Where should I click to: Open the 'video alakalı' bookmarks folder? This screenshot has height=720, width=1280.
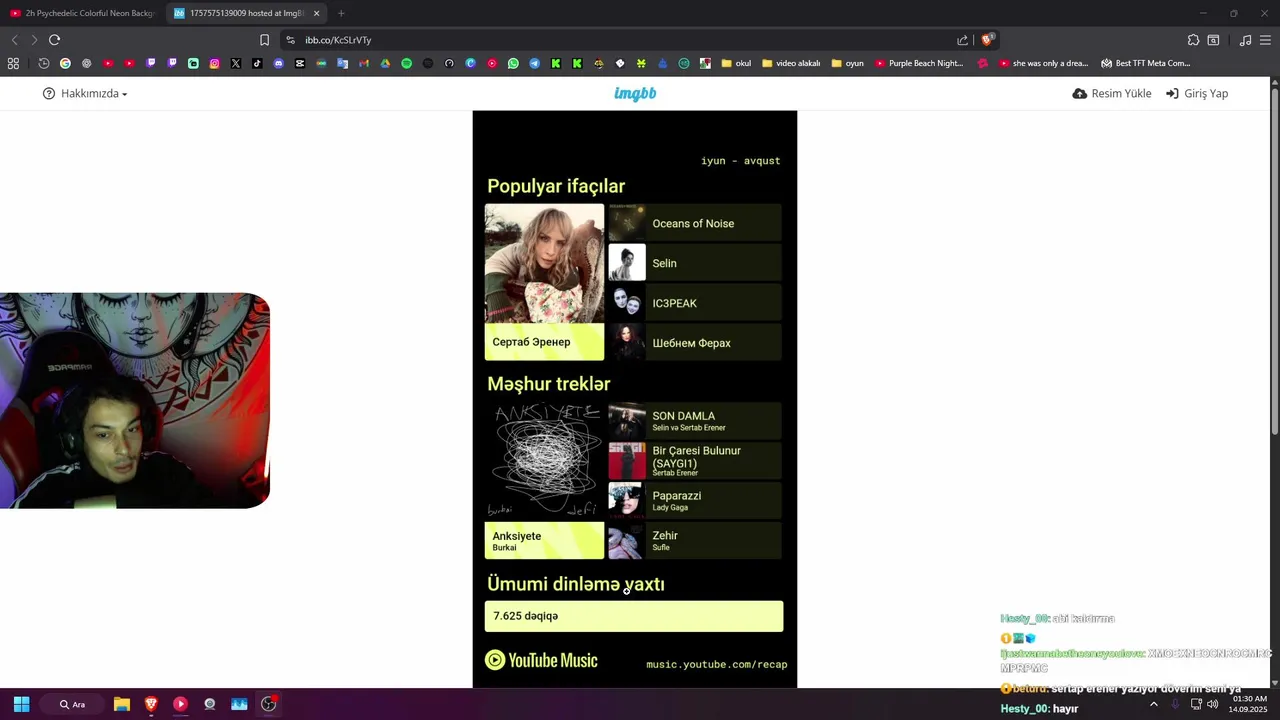tap(790, 63)
